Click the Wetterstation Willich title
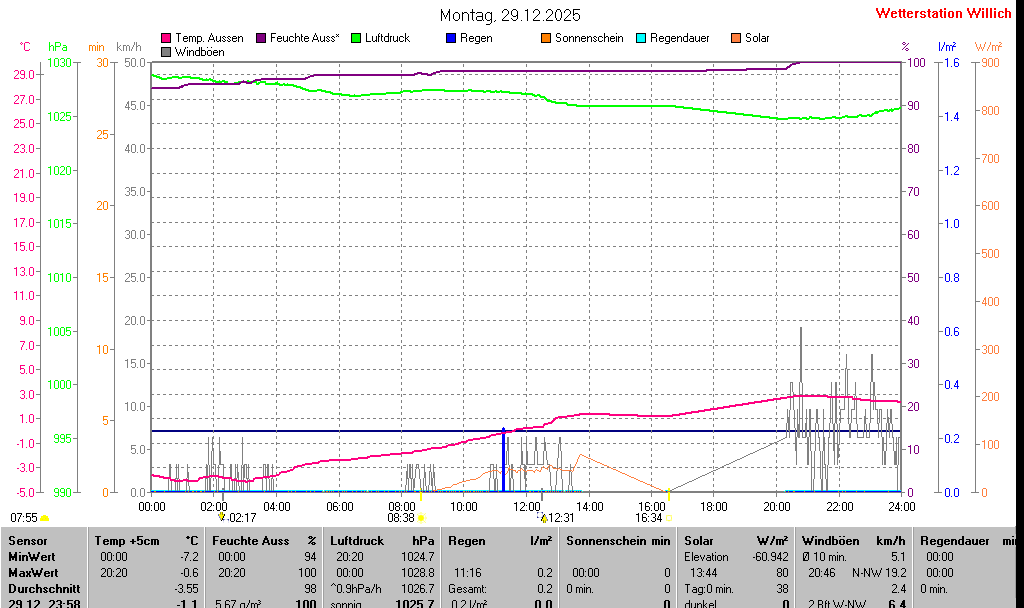 pyautogui.click(x=943, y=13)
